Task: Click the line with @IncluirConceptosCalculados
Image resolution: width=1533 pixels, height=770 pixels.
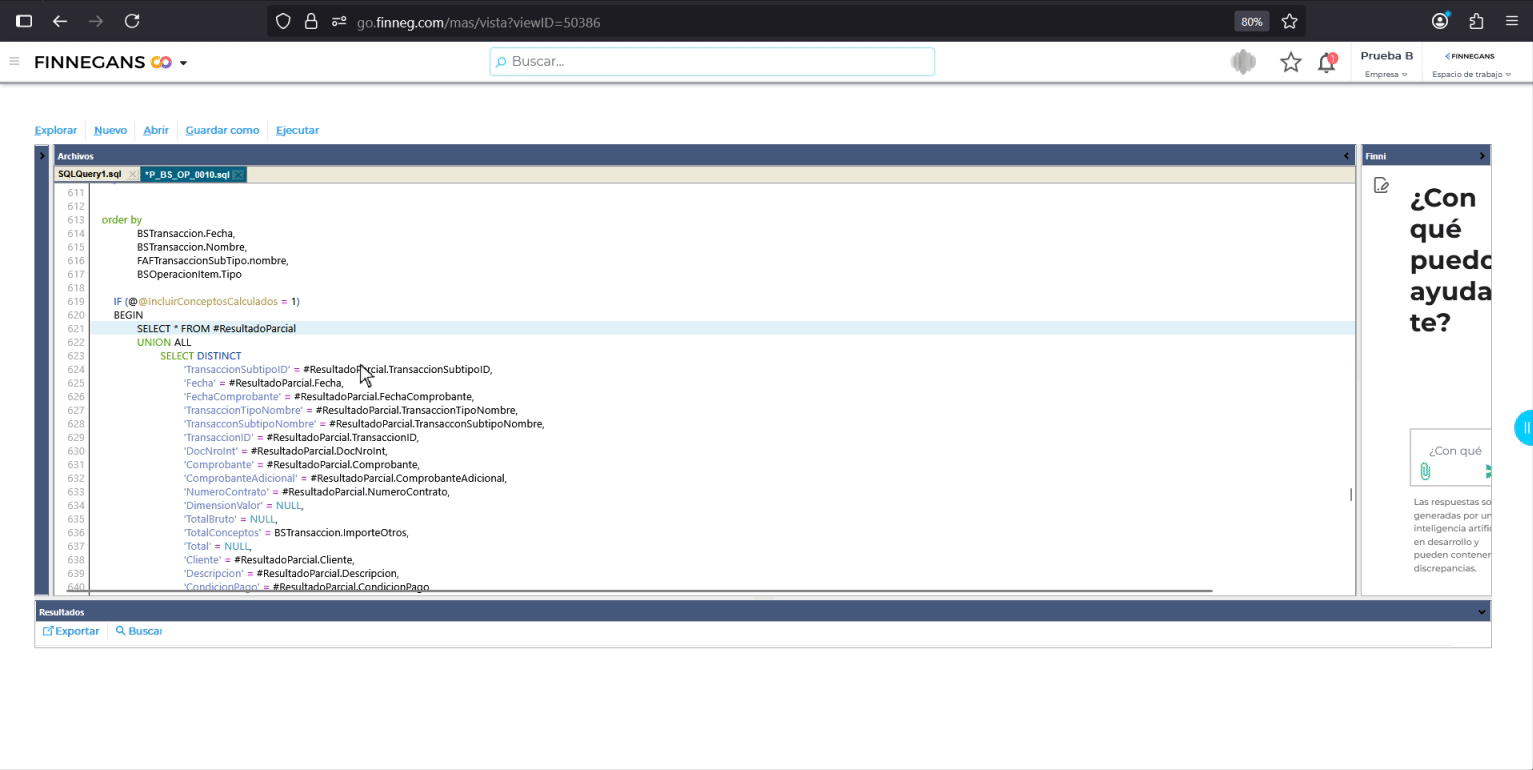Action: click(x=206, y=301)
